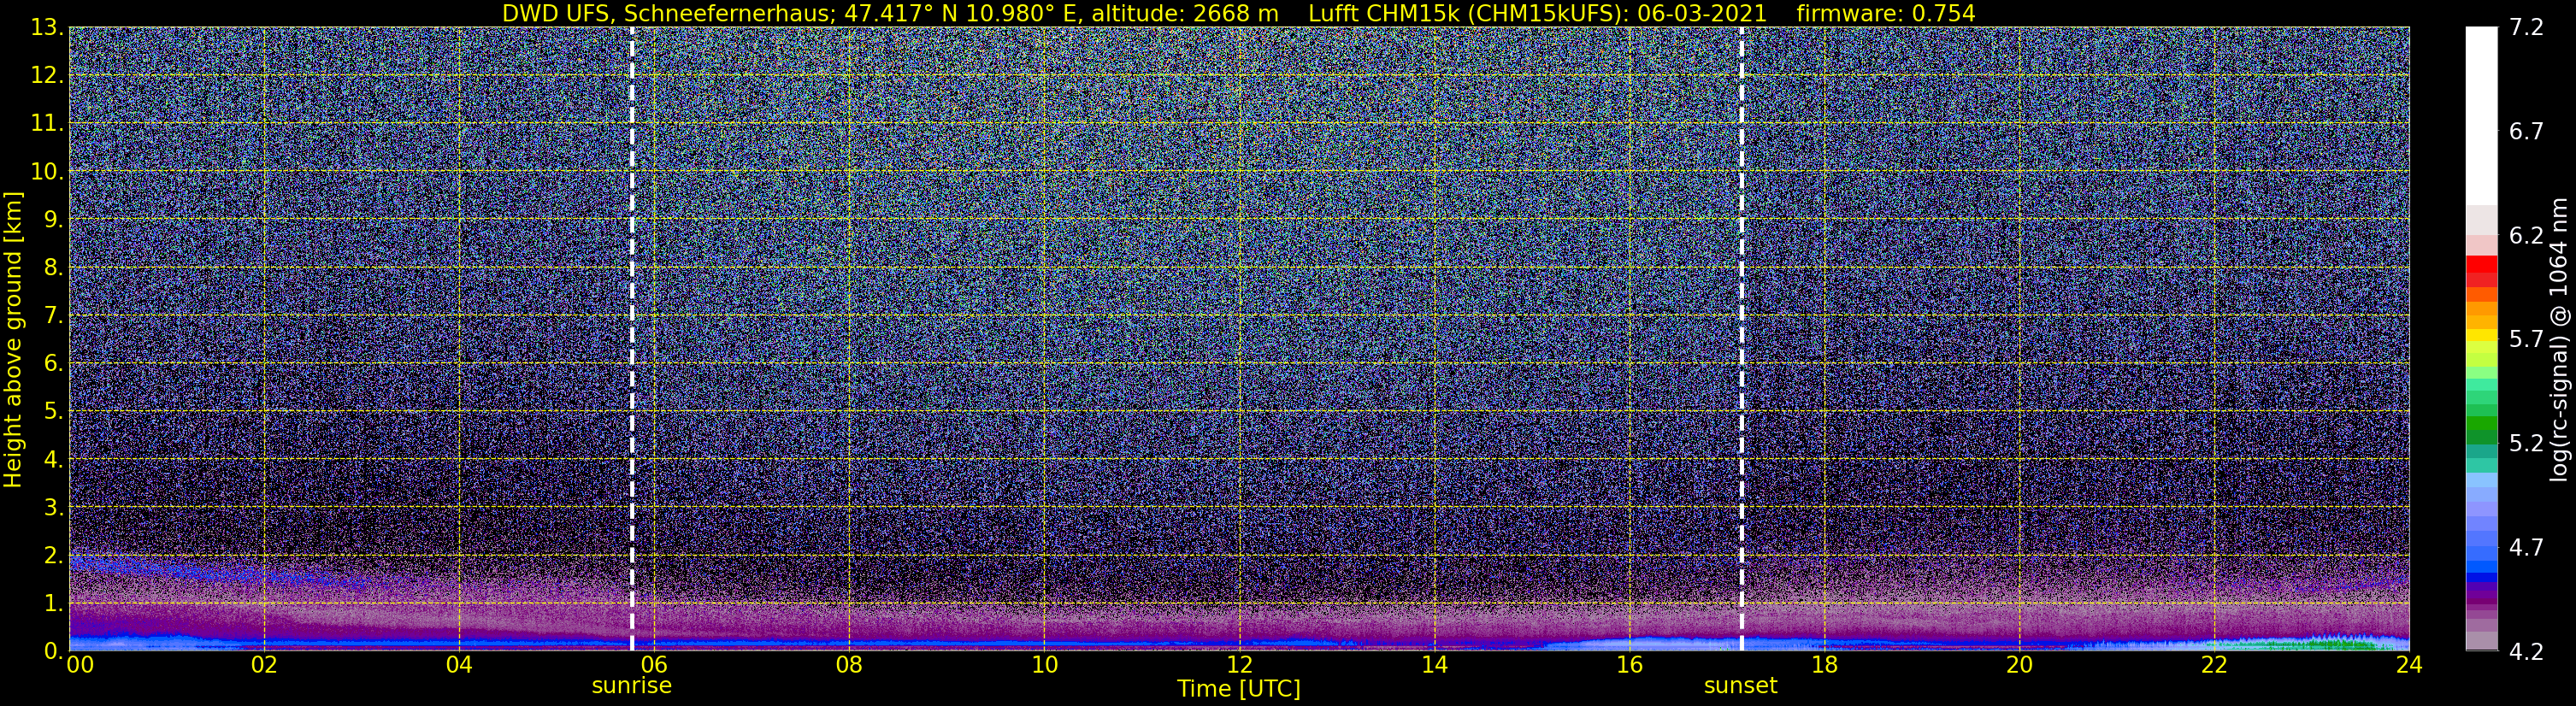Image resolution: width=2576 pixels, height=706 pixels.
Task: Click the '3.' height axis tick label
Action: click(54, 507)
